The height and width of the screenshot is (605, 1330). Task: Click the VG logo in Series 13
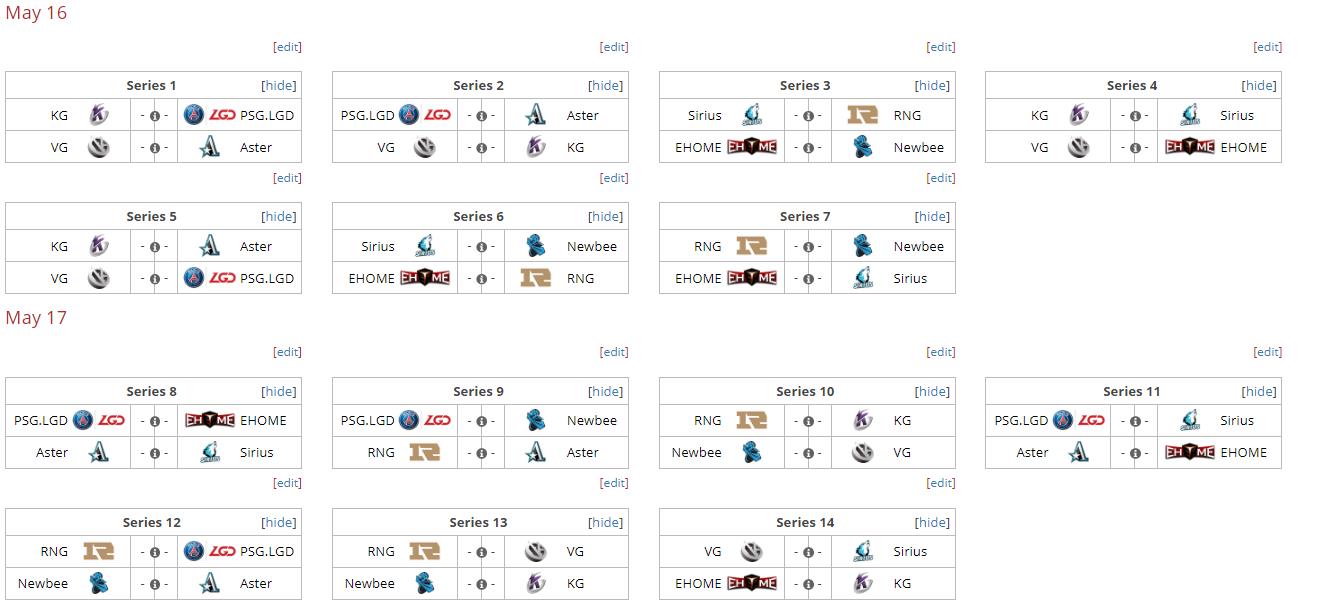[x=536, y=551]
